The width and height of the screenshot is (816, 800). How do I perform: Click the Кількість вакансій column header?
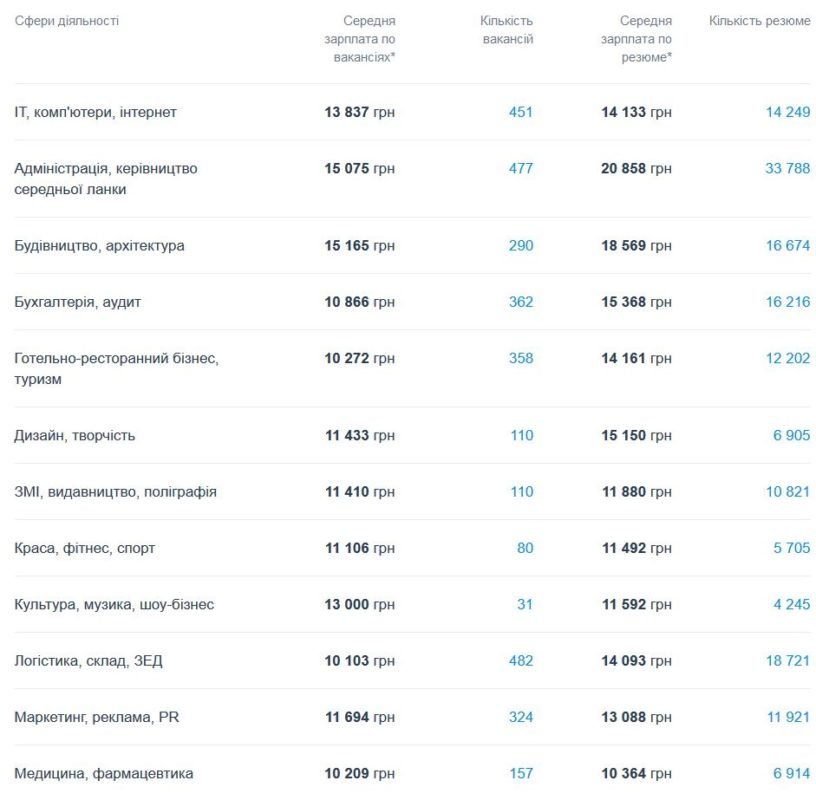click(x=506, y=30)
